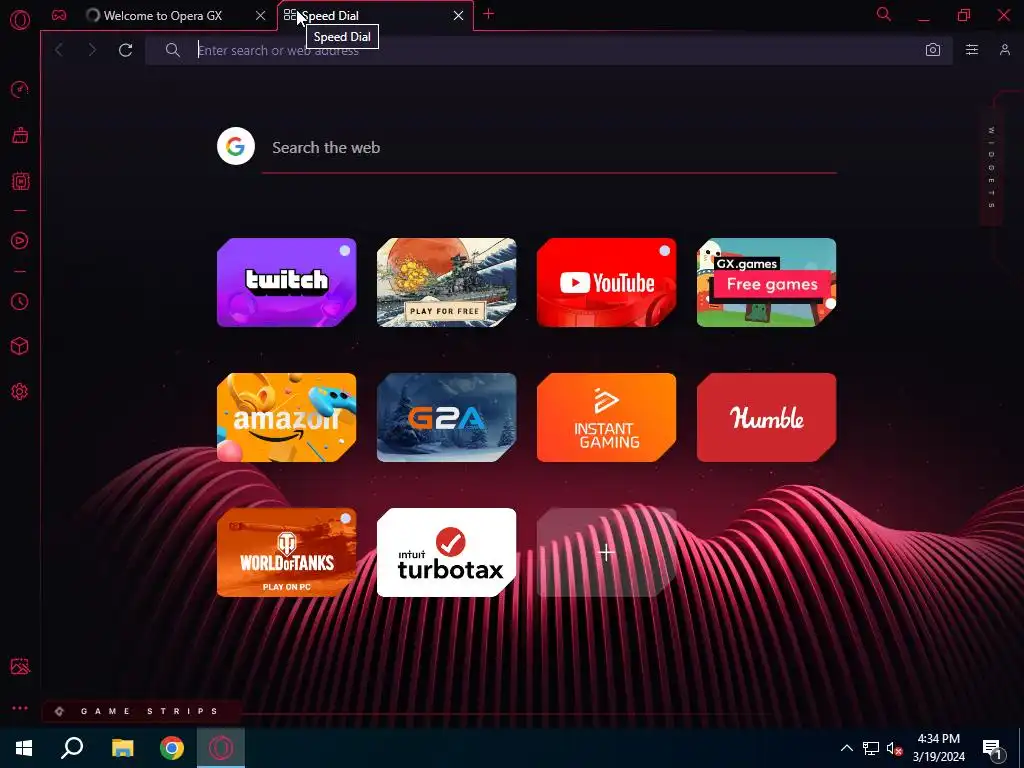Open Easy Setup sliders icon
Viewport: 1024px width, 768px height.
(x=972, y=50)
